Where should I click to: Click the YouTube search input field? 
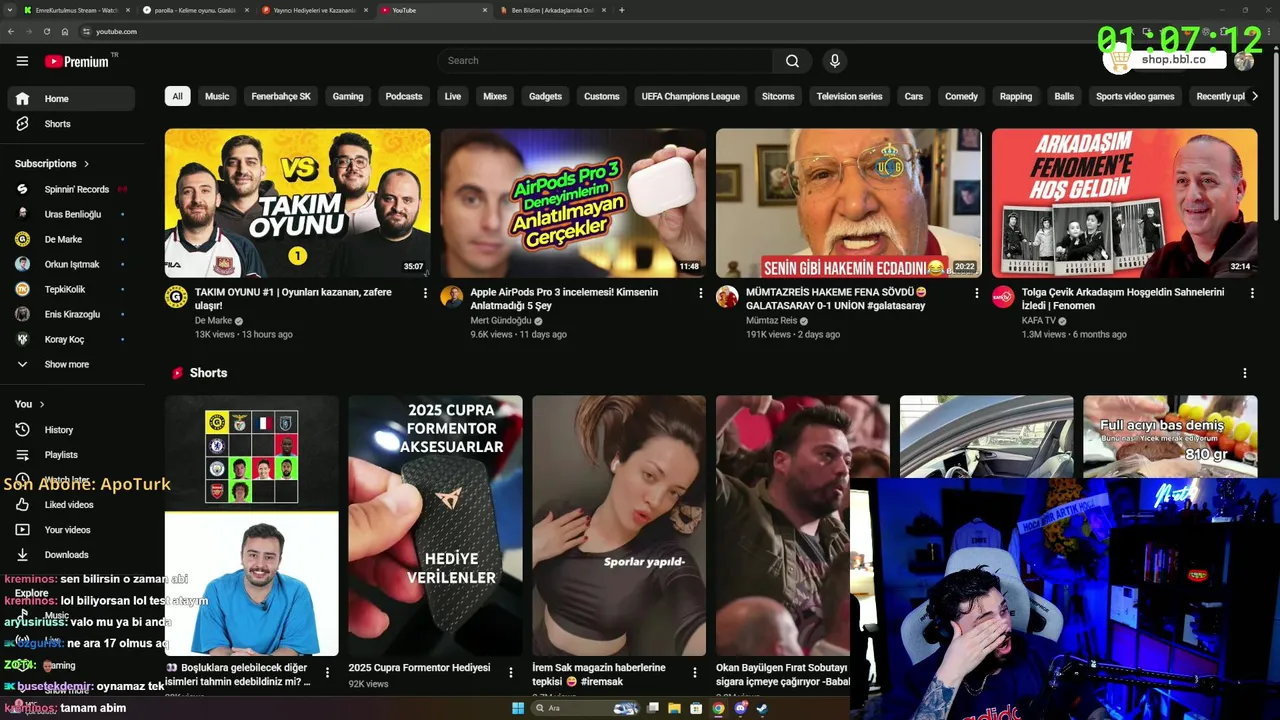click(605, 61)
